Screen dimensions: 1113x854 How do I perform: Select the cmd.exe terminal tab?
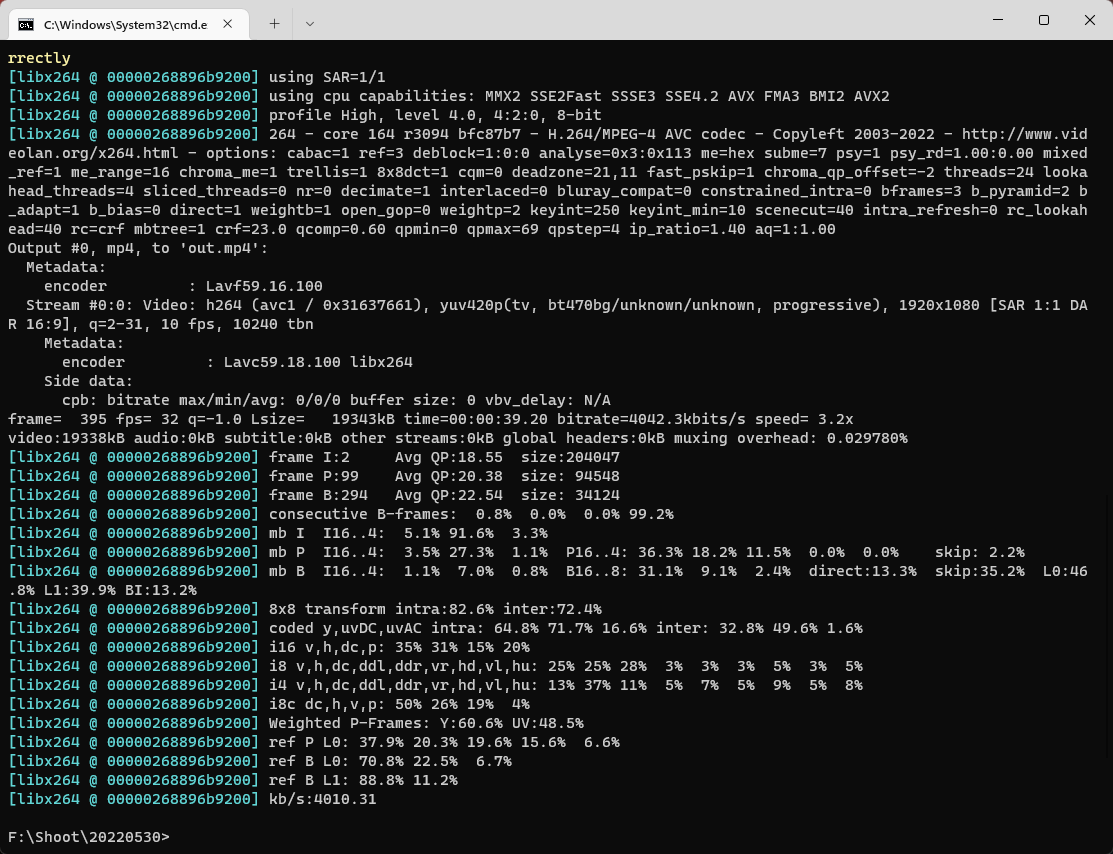(128, 24)
